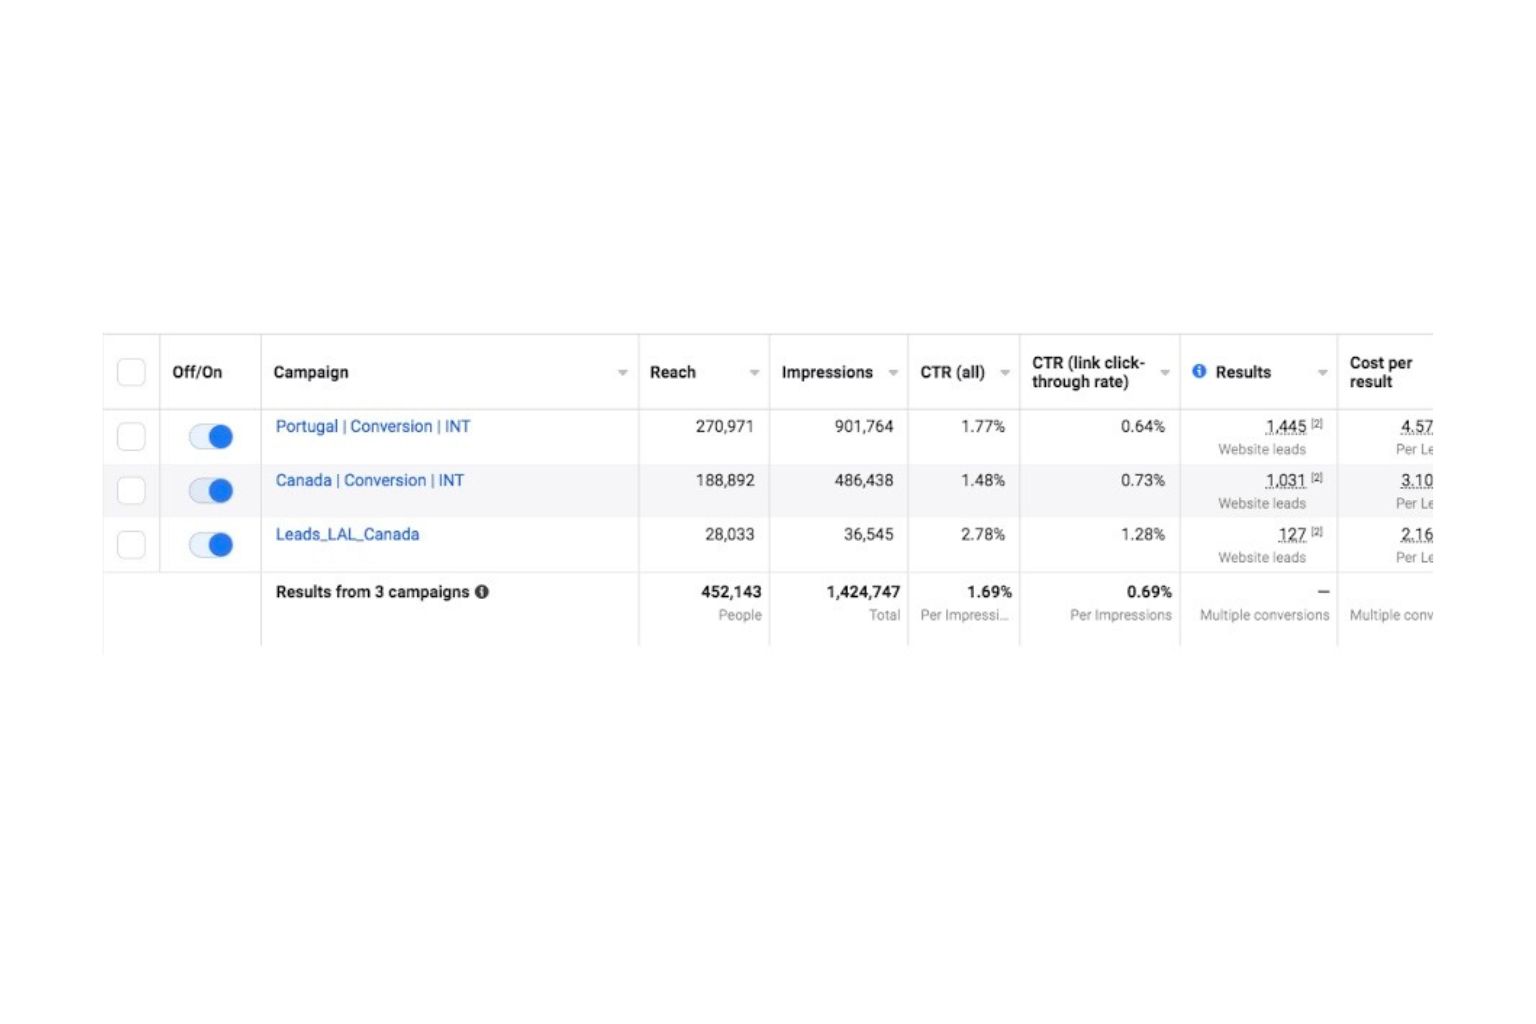Turn off the Canada | Conversion | INT campaign
Screen dimensions: 1536x1024
(x=211, y=491)
